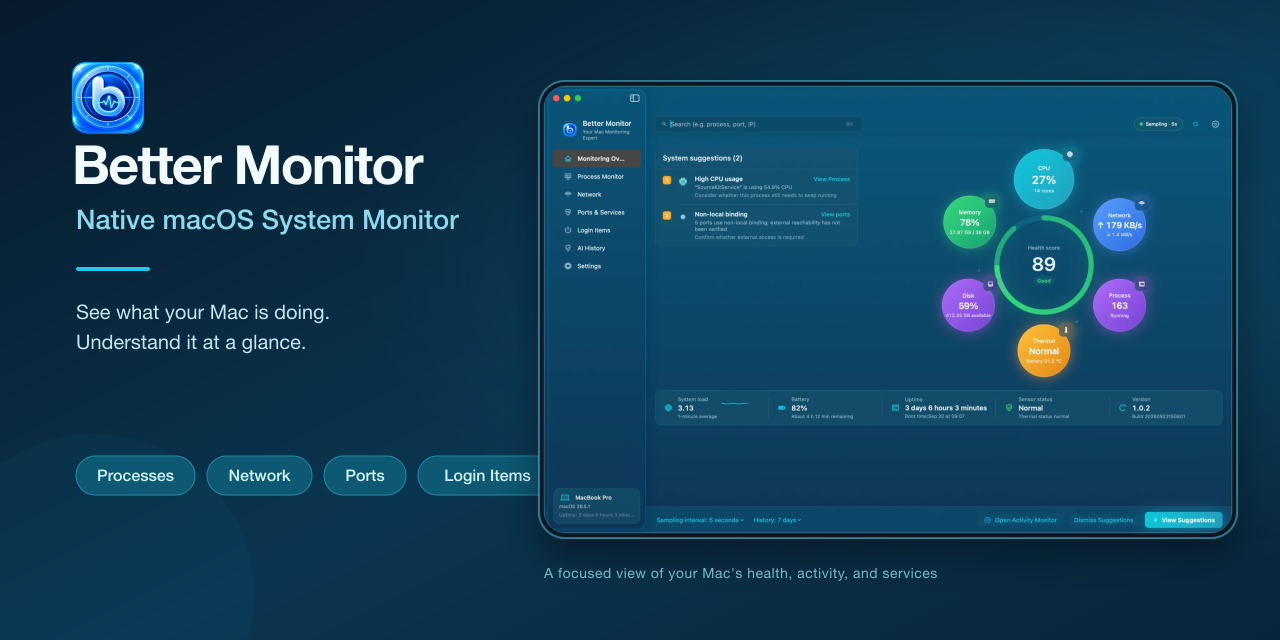This screenshot has height=640, width=1280.
Task: Click the thermometer badge on the Thermal bubble
Action: [x=1066, y=330]
